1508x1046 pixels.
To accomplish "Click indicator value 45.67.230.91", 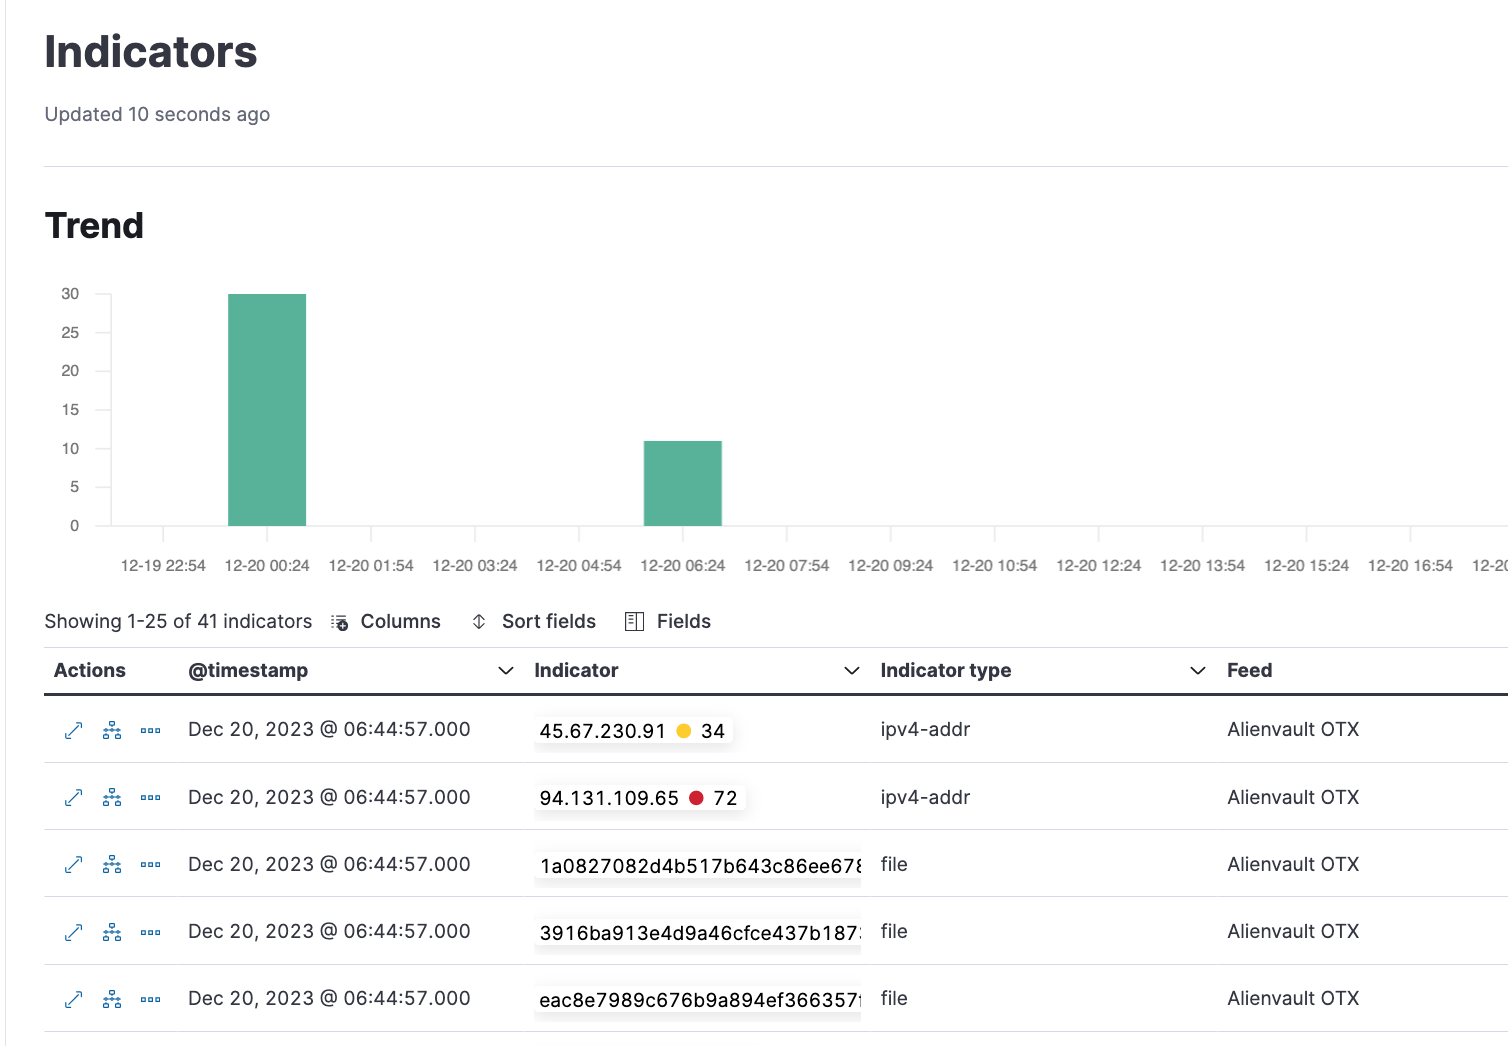I will coord(602,731).
